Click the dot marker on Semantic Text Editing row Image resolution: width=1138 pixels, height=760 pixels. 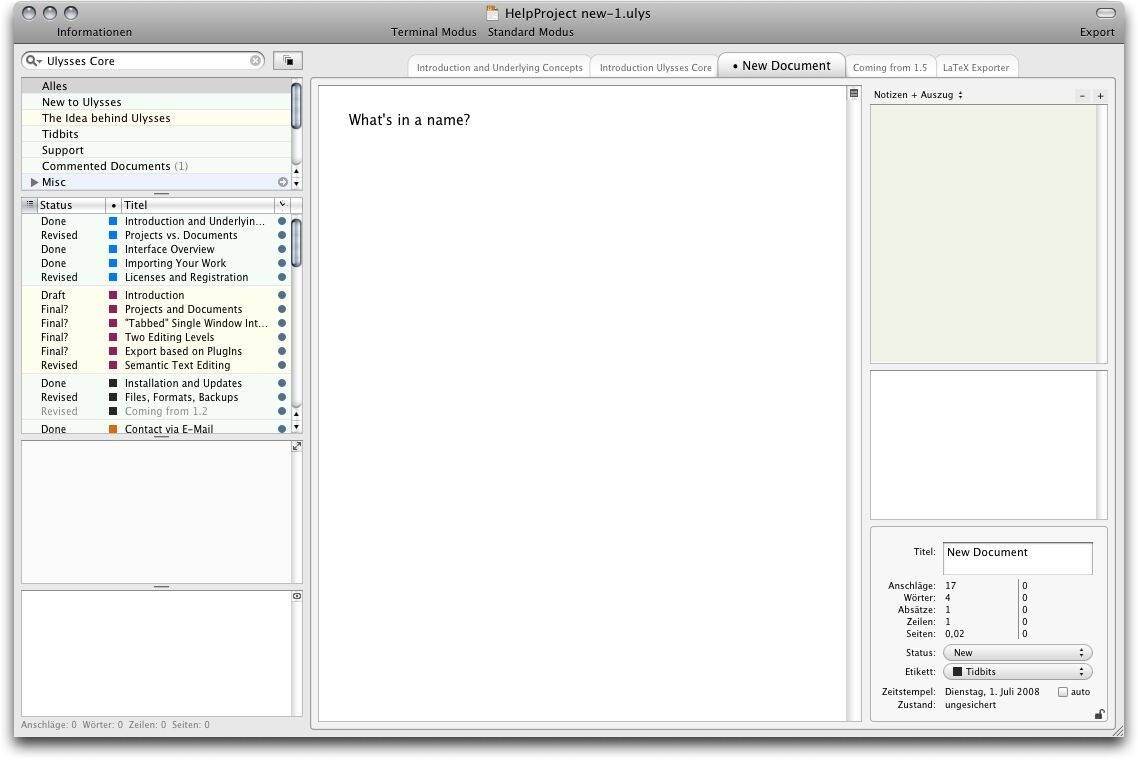click(282, 365)
